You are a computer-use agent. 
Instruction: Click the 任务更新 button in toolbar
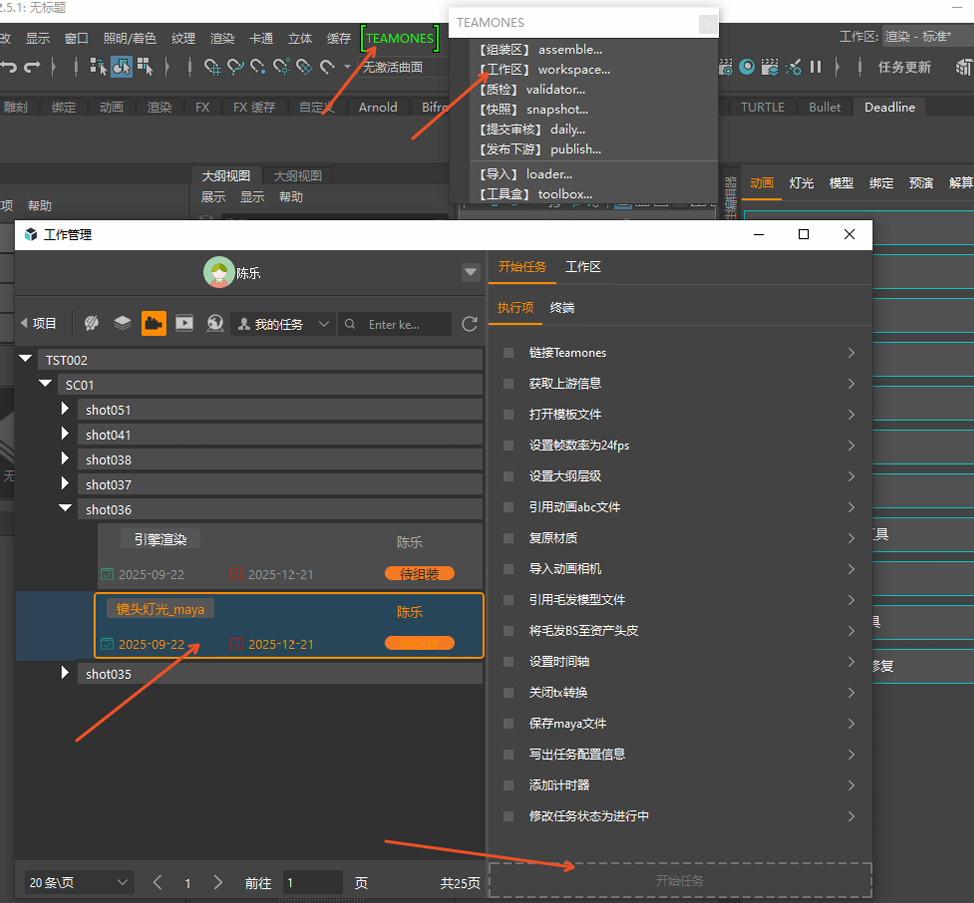click(x=903, y=67)
